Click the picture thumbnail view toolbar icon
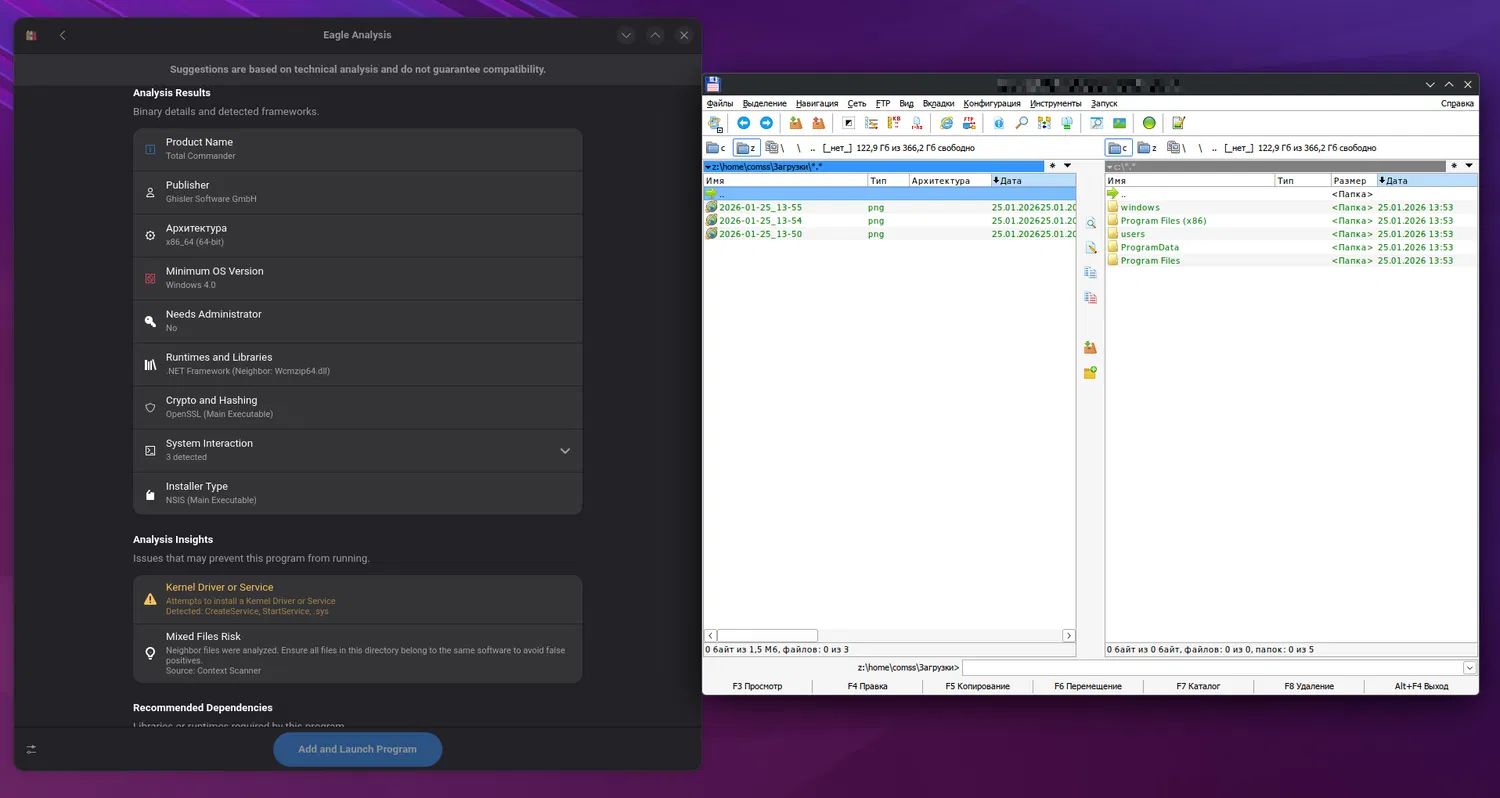 (x=1119, y=123)
